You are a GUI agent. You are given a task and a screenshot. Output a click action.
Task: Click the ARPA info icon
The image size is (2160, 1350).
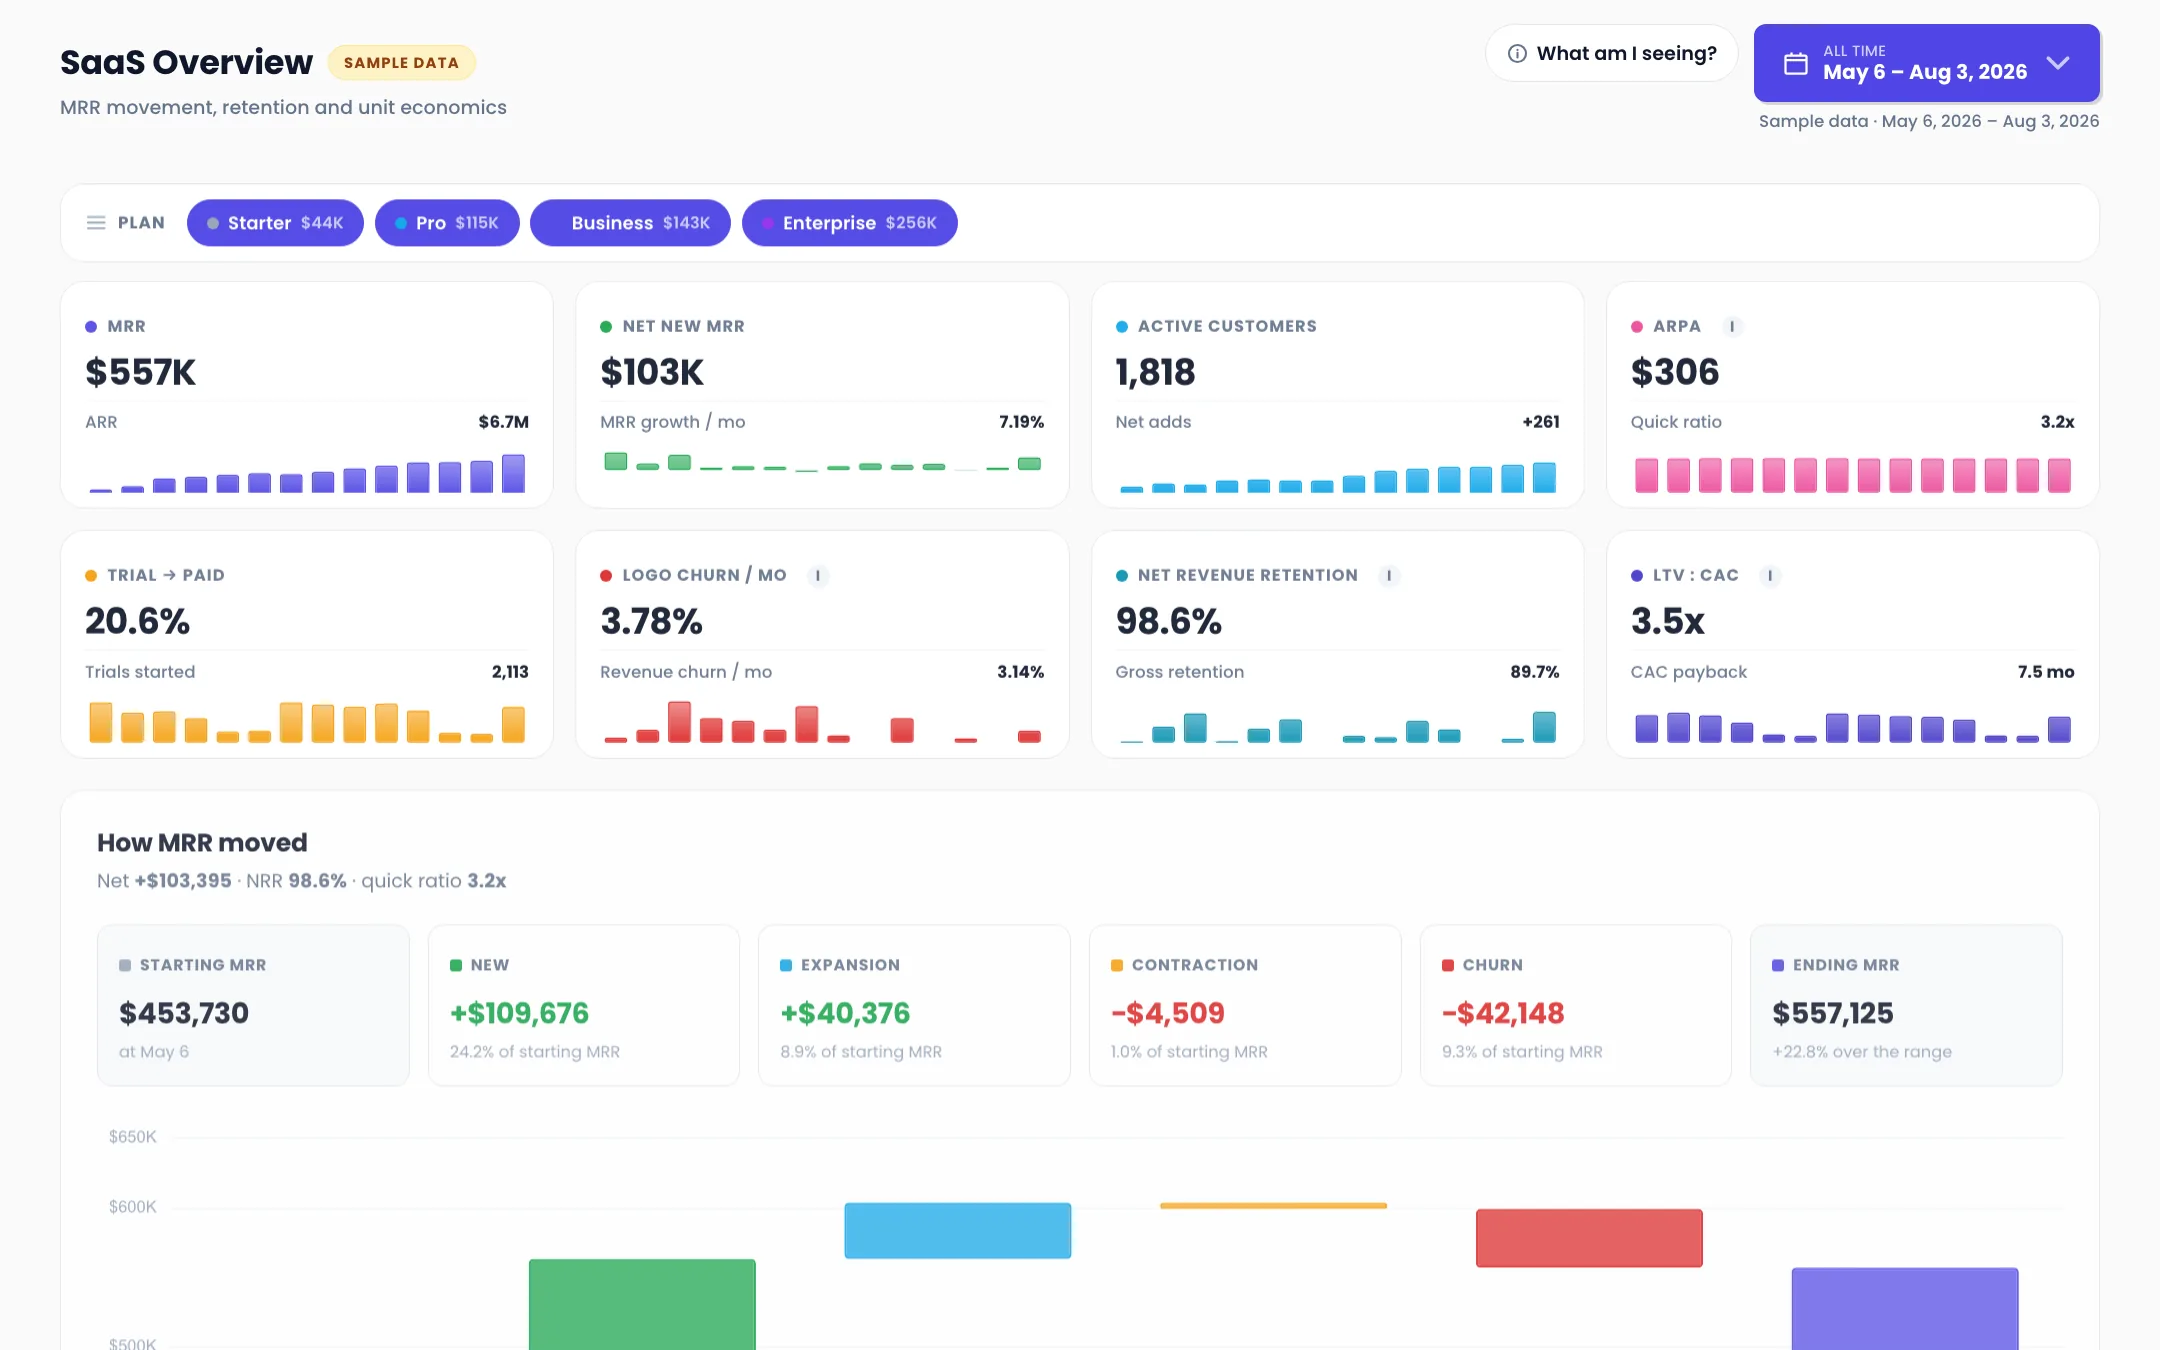coord(1732,327)
